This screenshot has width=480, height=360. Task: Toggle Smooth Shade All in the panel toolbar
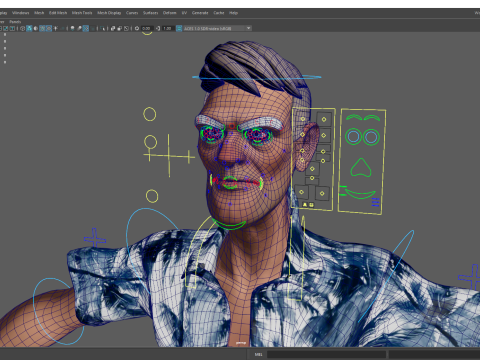(x=29, y=28)
